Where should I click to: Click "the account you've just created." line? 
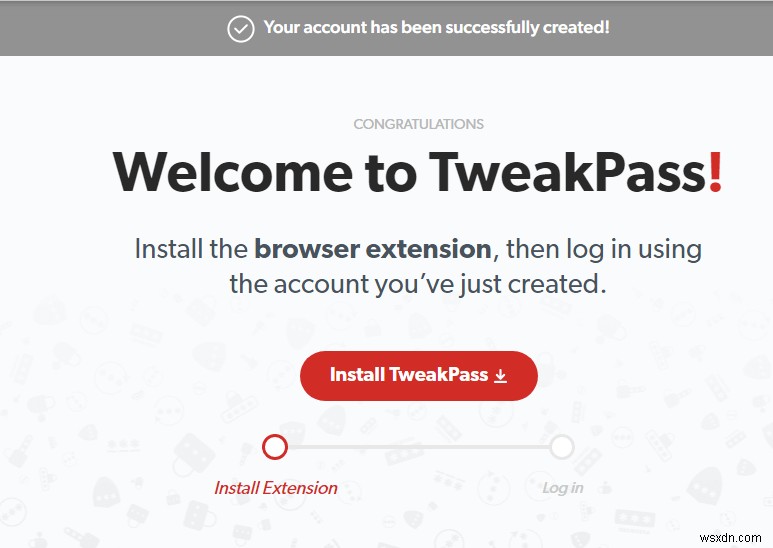click(418, 283)
